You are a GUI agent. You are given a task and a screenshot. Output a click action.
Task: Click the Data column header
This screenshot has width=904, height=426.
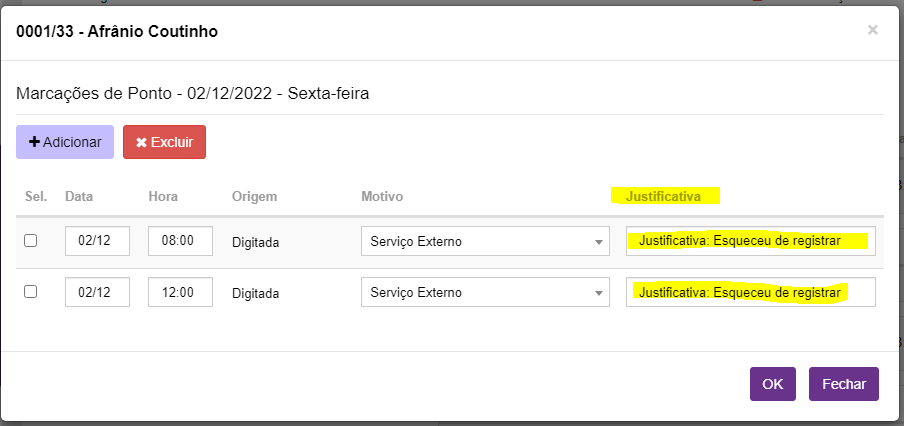click(x=79, y=196)
